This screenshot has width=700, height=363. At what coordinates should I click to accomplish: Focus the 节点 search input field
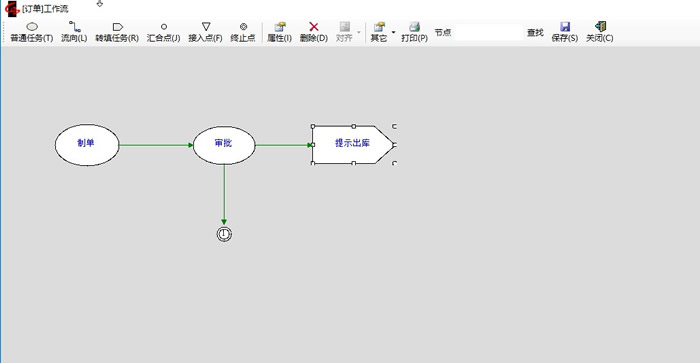coord(488,33)
